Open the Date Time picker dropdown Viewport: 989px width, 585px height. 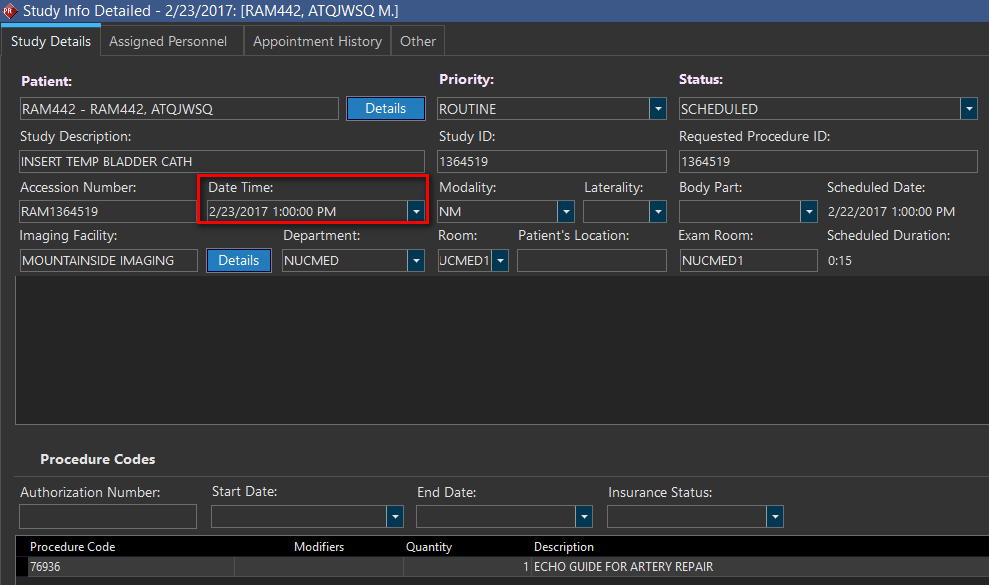pyautogui.click(x=416, y=212)
